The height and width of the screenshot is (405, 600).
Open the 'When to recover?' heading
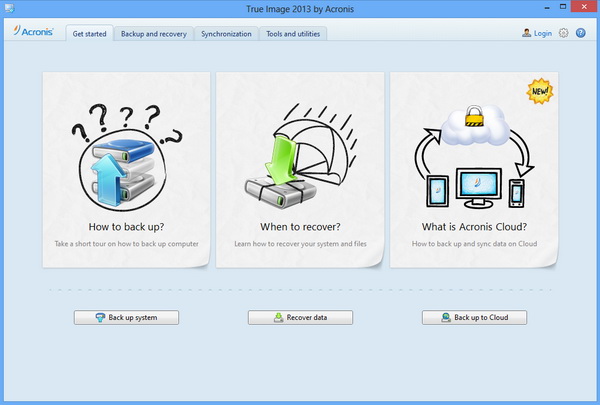pos(300,227)
